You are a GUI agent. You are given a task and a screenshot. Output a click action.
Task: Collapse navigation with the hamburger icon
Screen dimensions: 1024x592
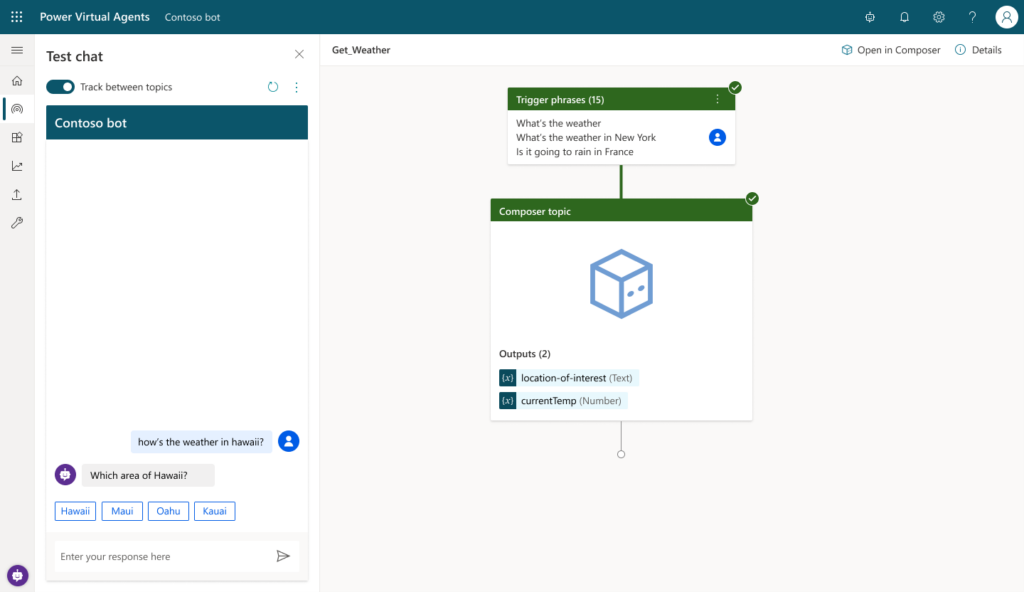(16, 49)
